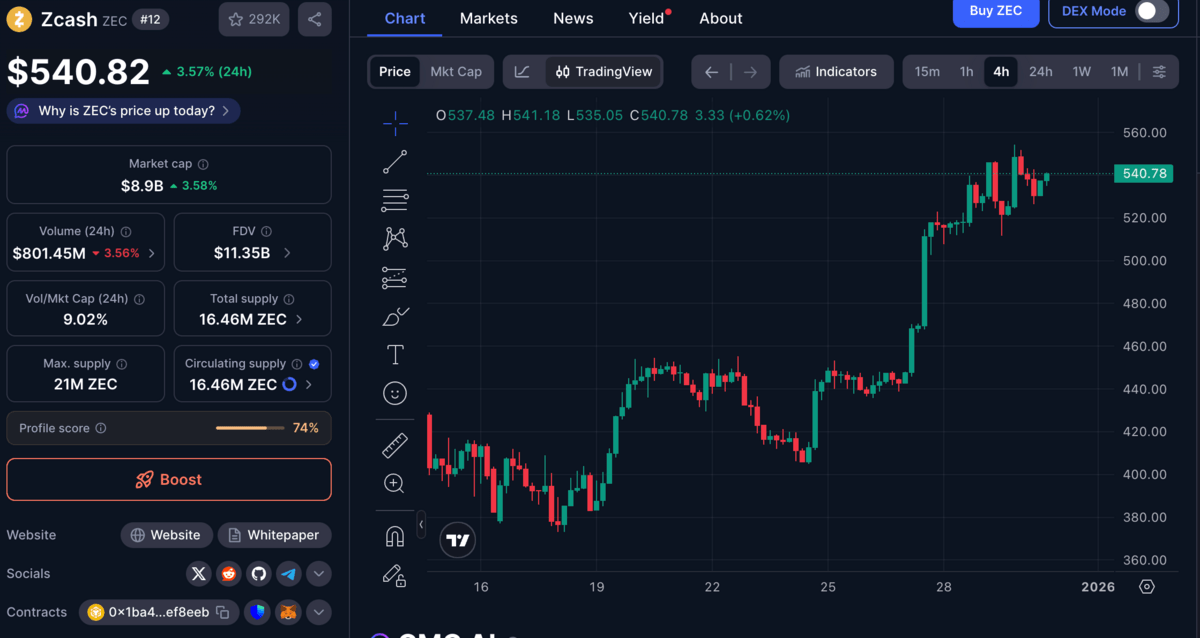Open Zcash on X via its social icon
1200x638 pixels.
point(198,574)
